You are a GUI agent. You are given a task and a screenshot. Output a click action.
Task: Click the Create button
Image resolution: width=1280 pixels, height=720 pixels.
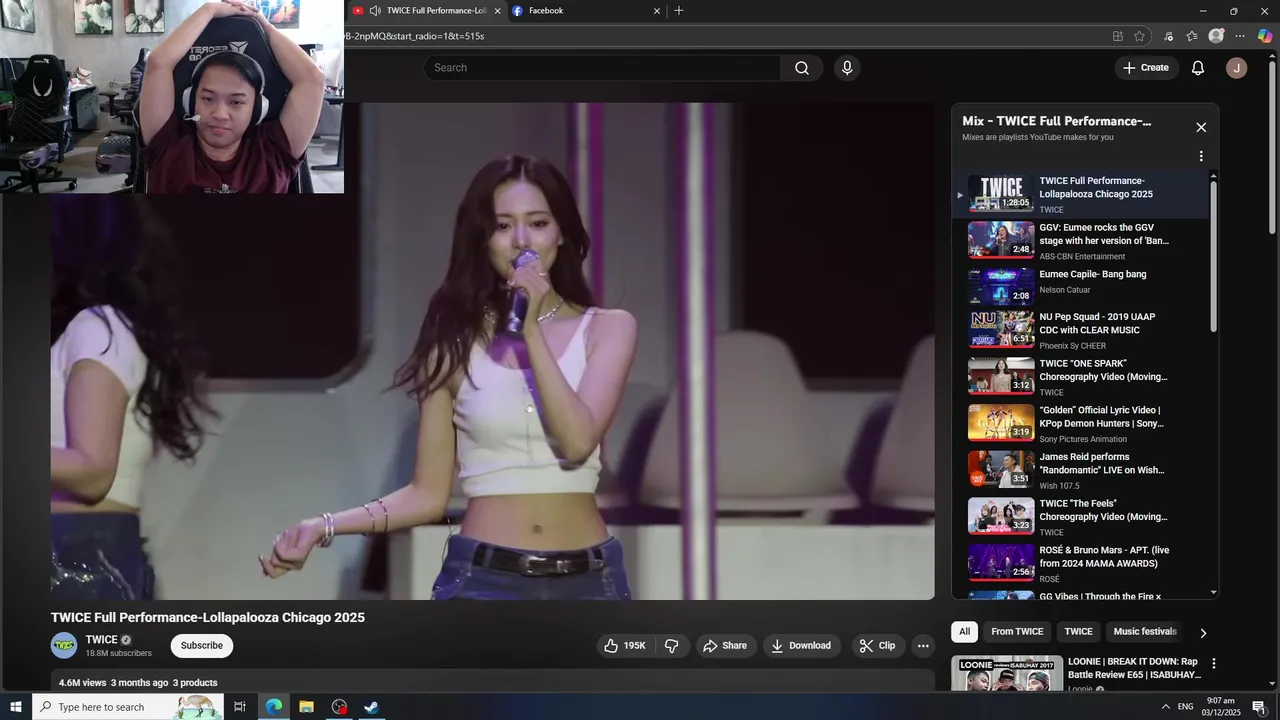coord(1146,68)
